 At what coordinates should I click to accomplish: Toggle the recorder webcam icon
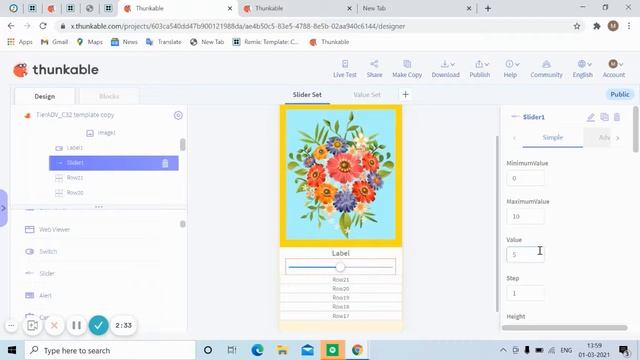[32, 325]
